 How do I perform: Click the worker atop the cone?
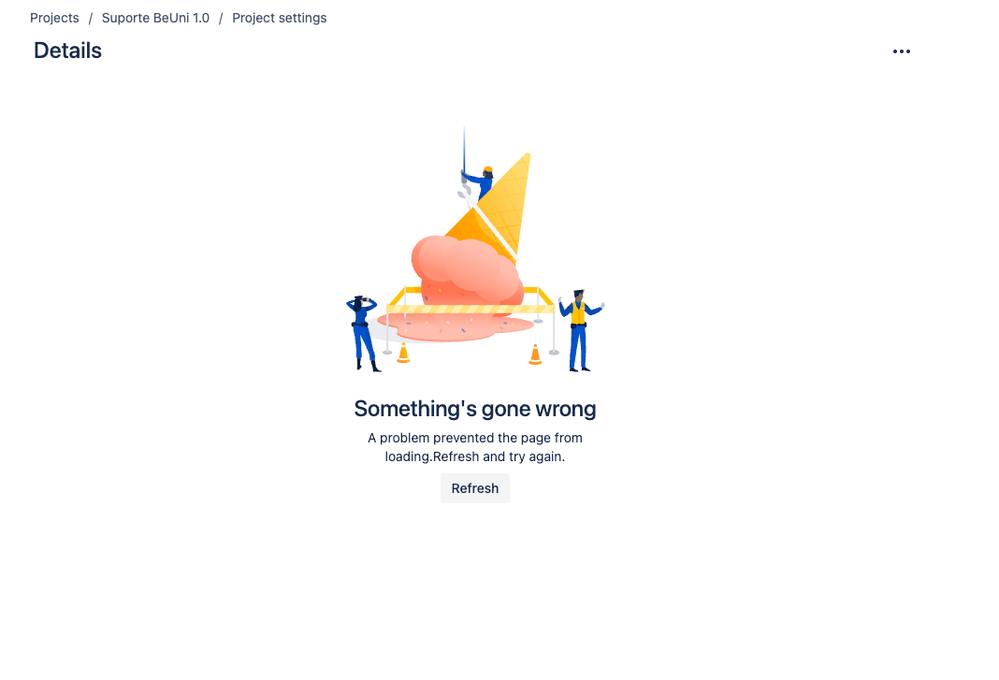480,183
